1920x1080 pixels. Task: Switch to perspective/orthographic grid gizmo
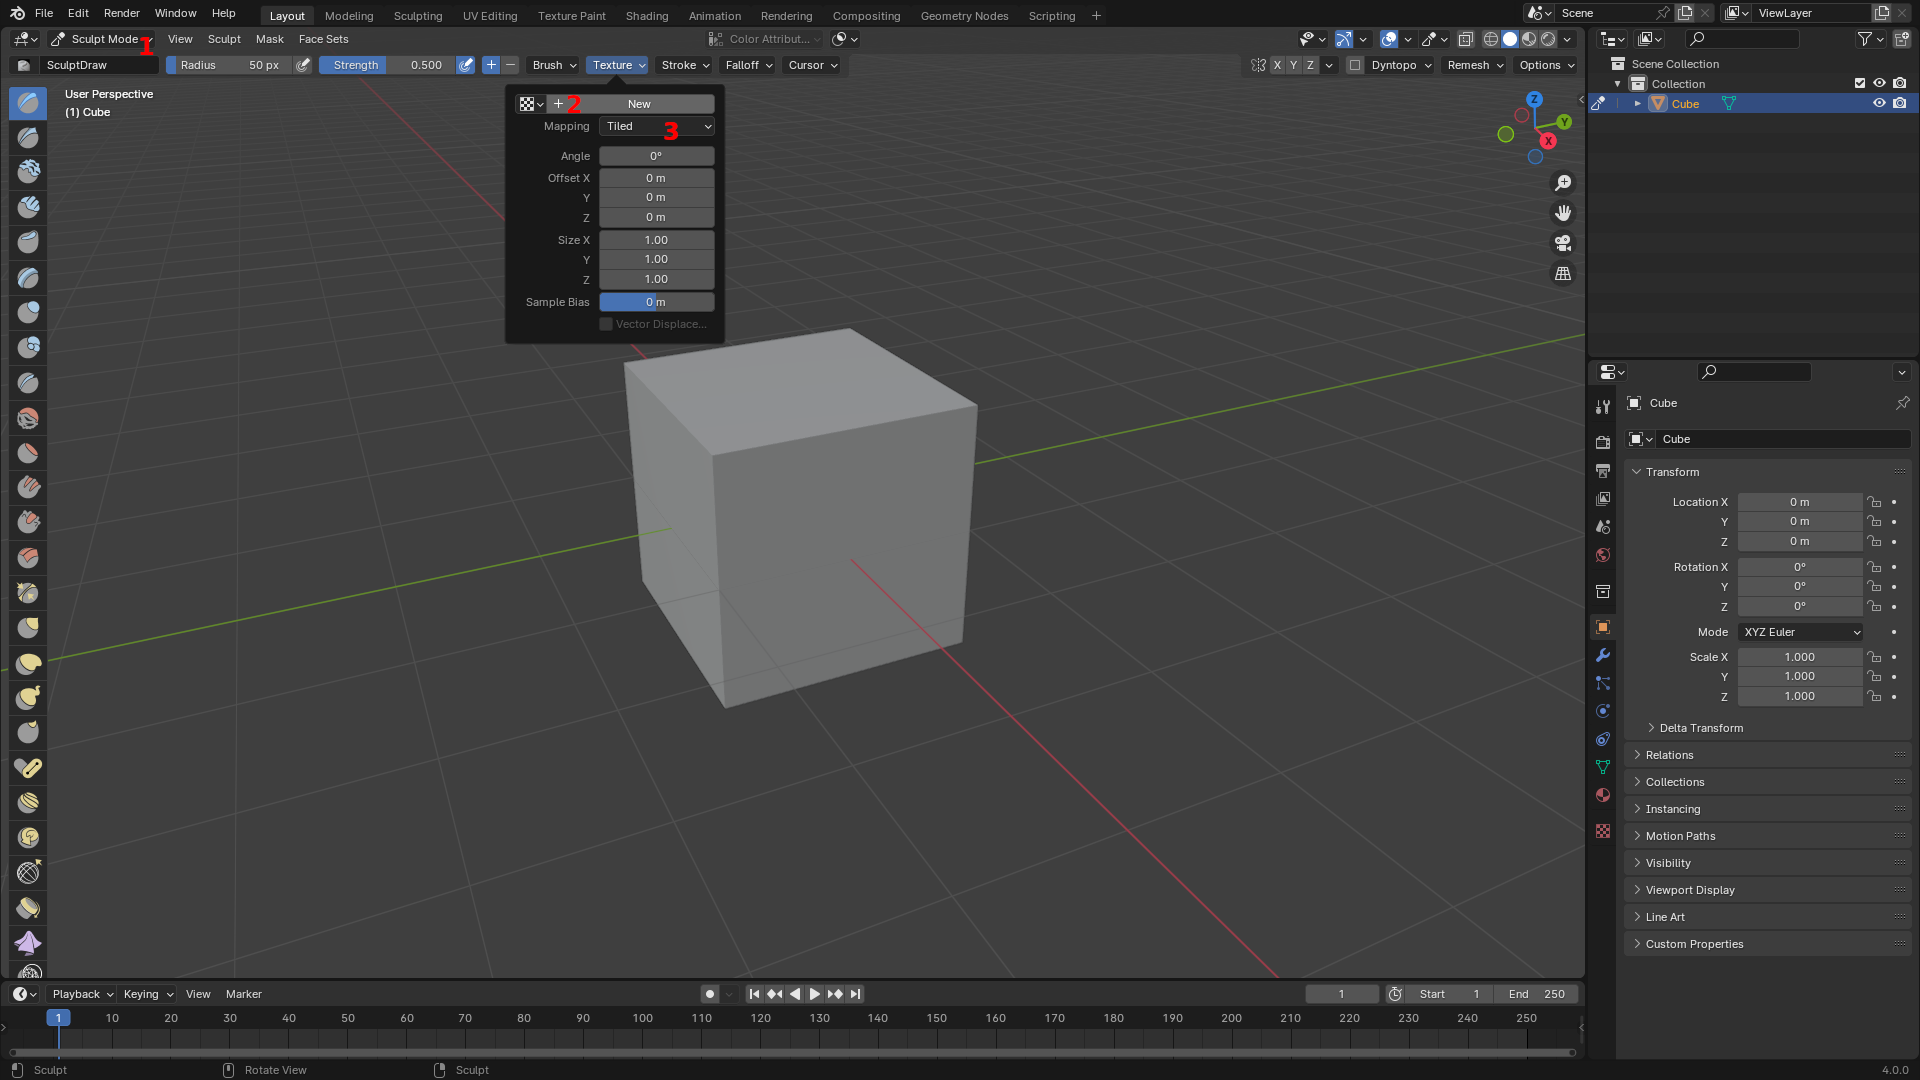click(x=1563, y=273)
